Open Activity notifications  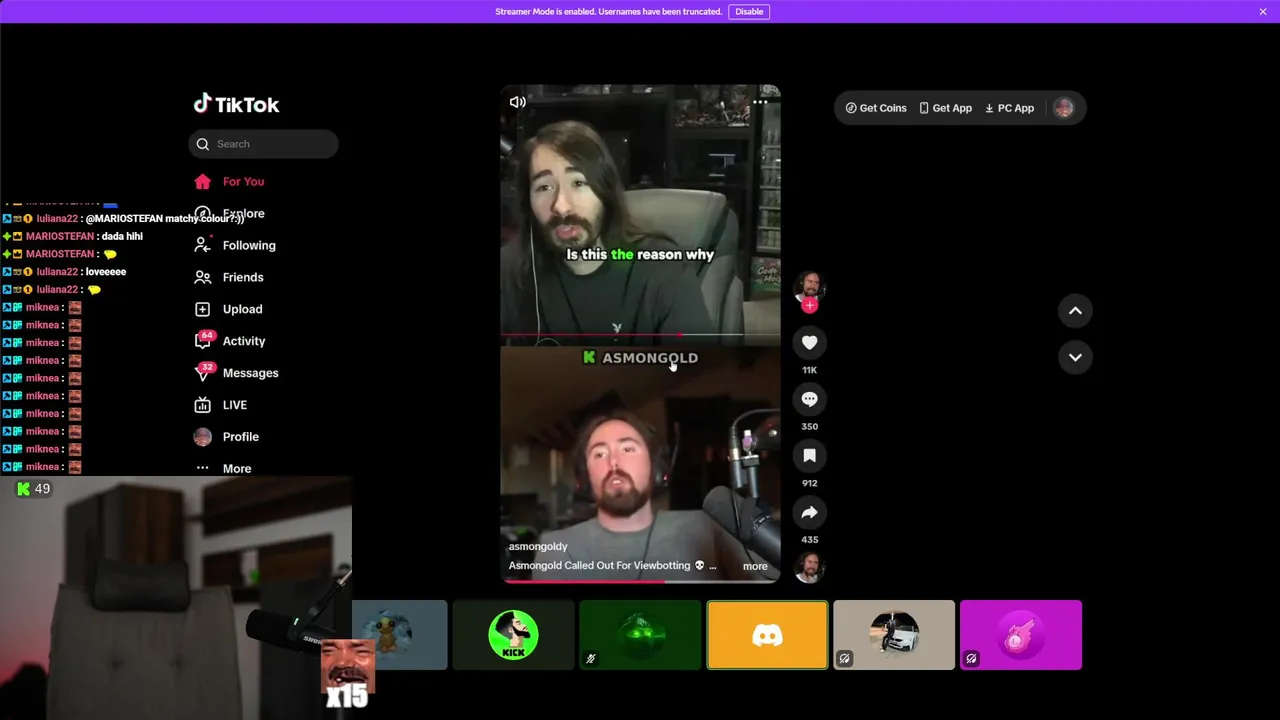click(x=244, y=341)
